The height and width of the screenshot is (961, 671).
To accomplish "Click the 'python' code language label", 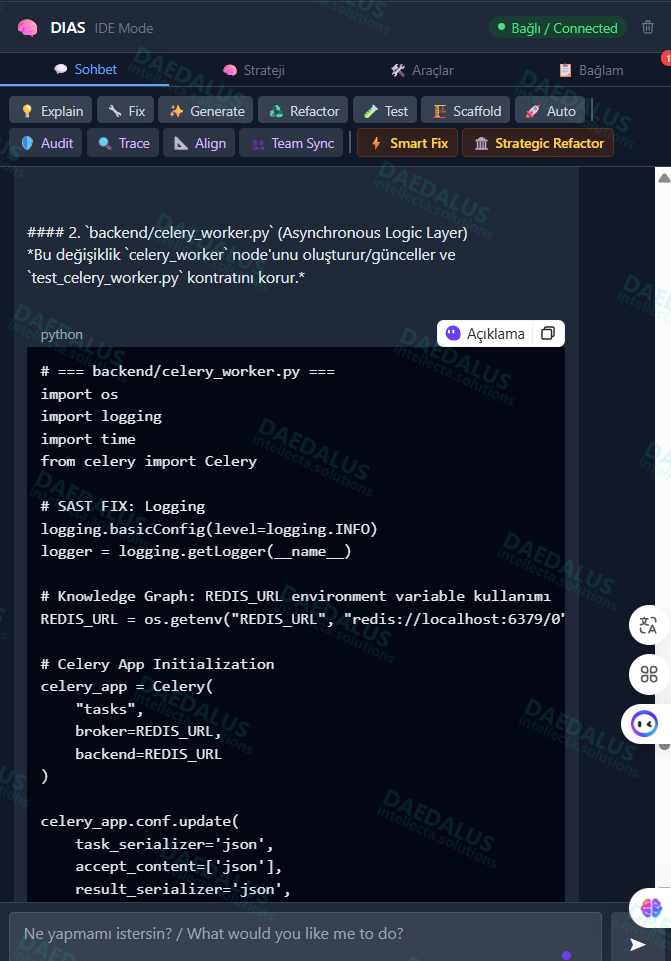I will [x=61, y=334].
